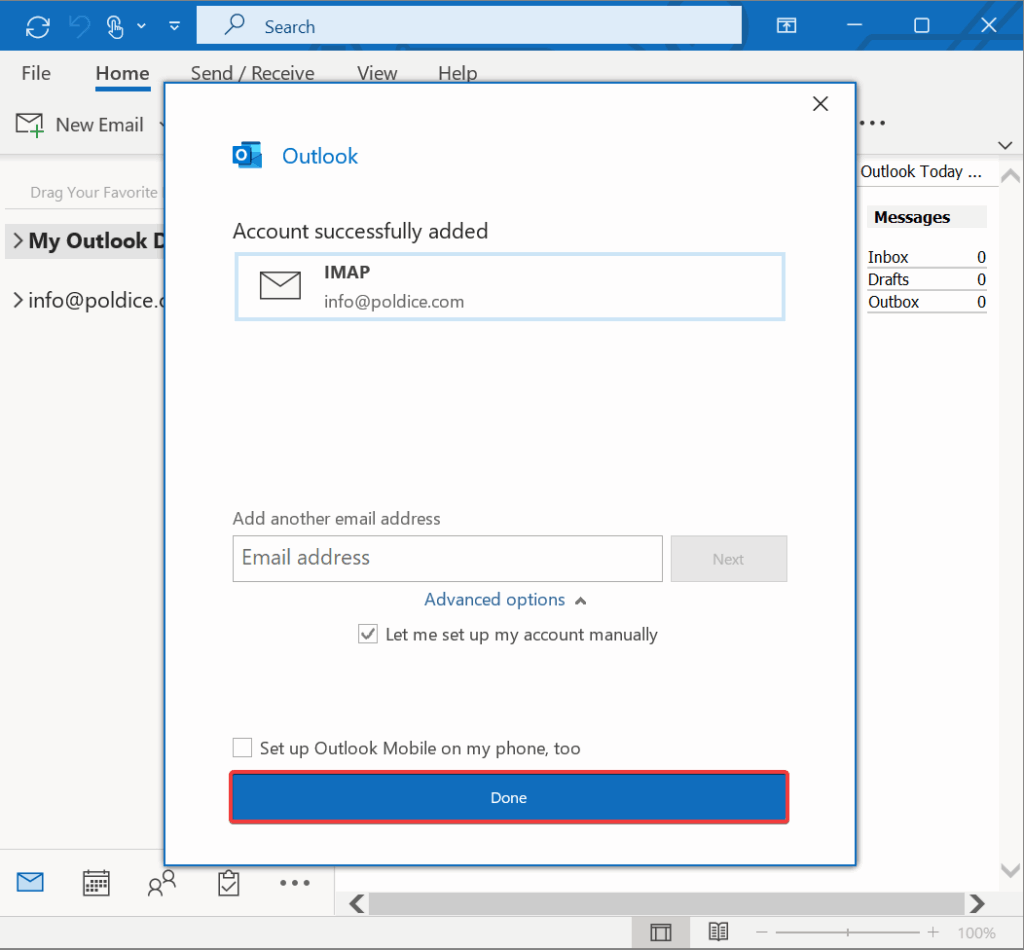Switch to Calendar view icon

click(96, 882)
